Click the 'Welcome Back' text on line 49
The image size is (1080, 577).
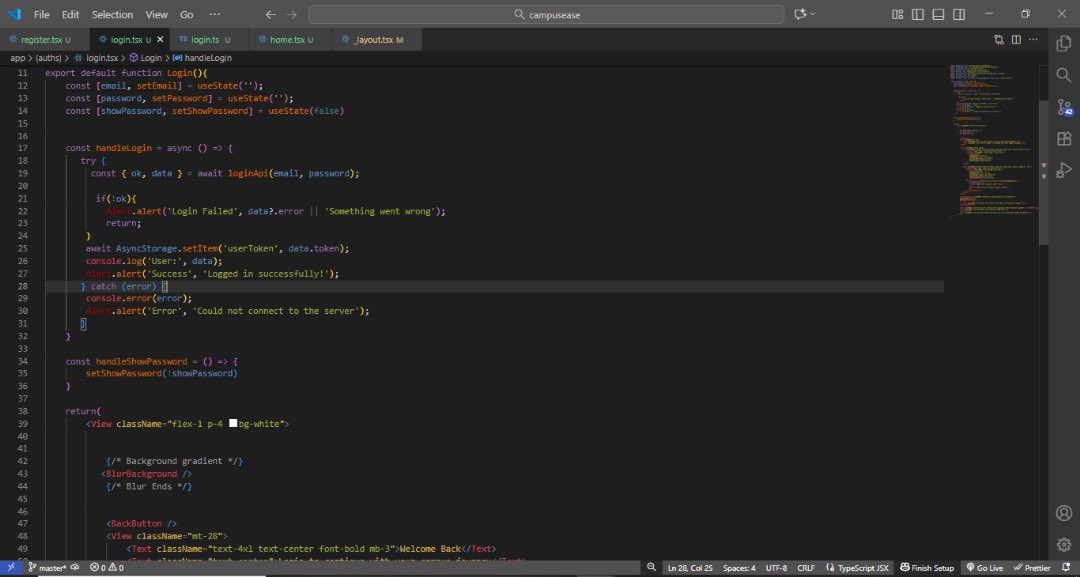pos(430,549)
